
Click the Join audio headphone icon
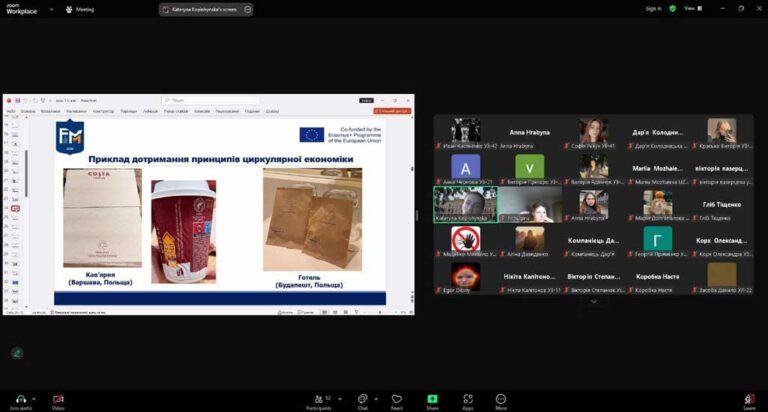click(x=21, y=398)
